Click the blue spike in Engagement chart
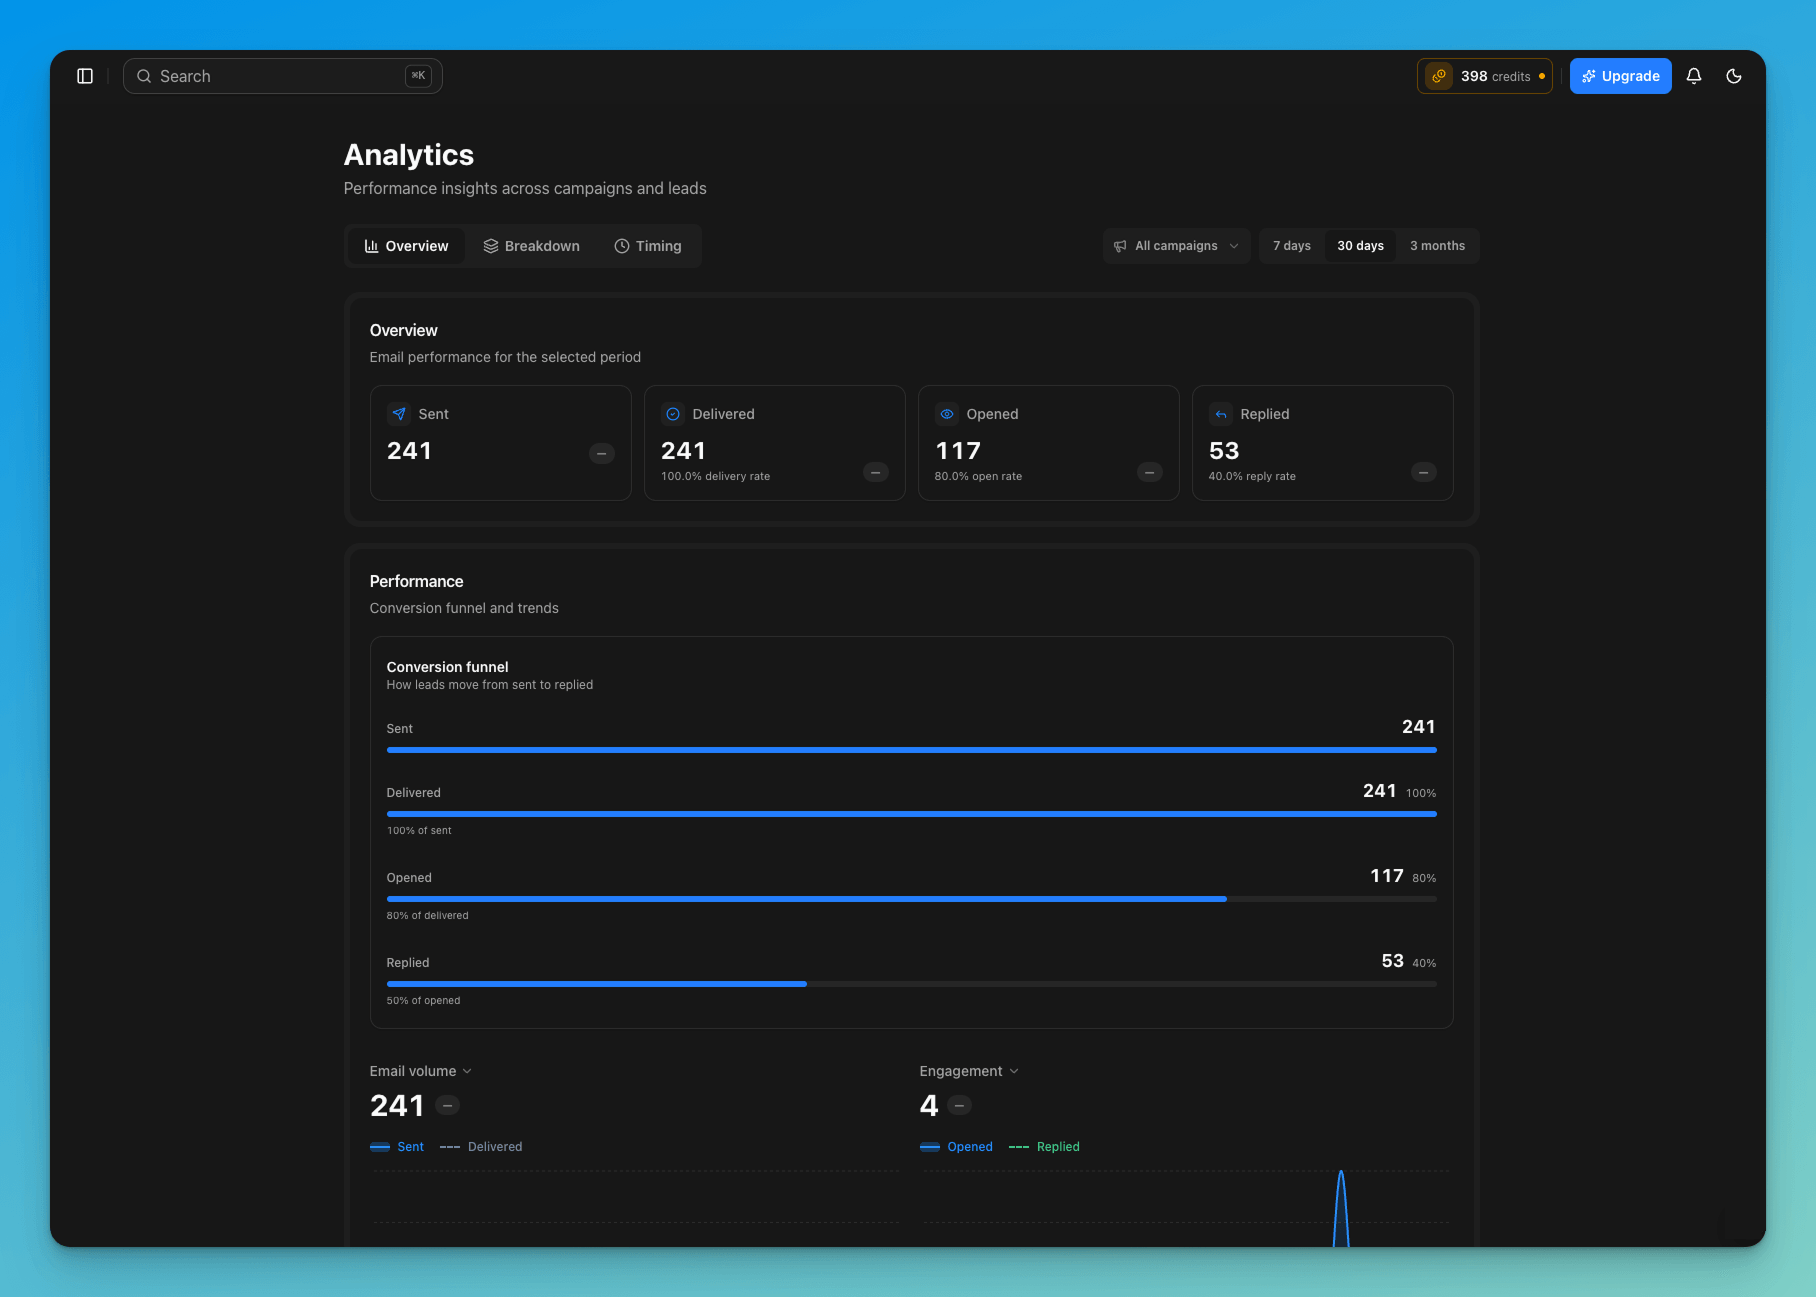Image resolution: width=1816 pixels, height=1297 pixels. (x=1341, y=1208)
